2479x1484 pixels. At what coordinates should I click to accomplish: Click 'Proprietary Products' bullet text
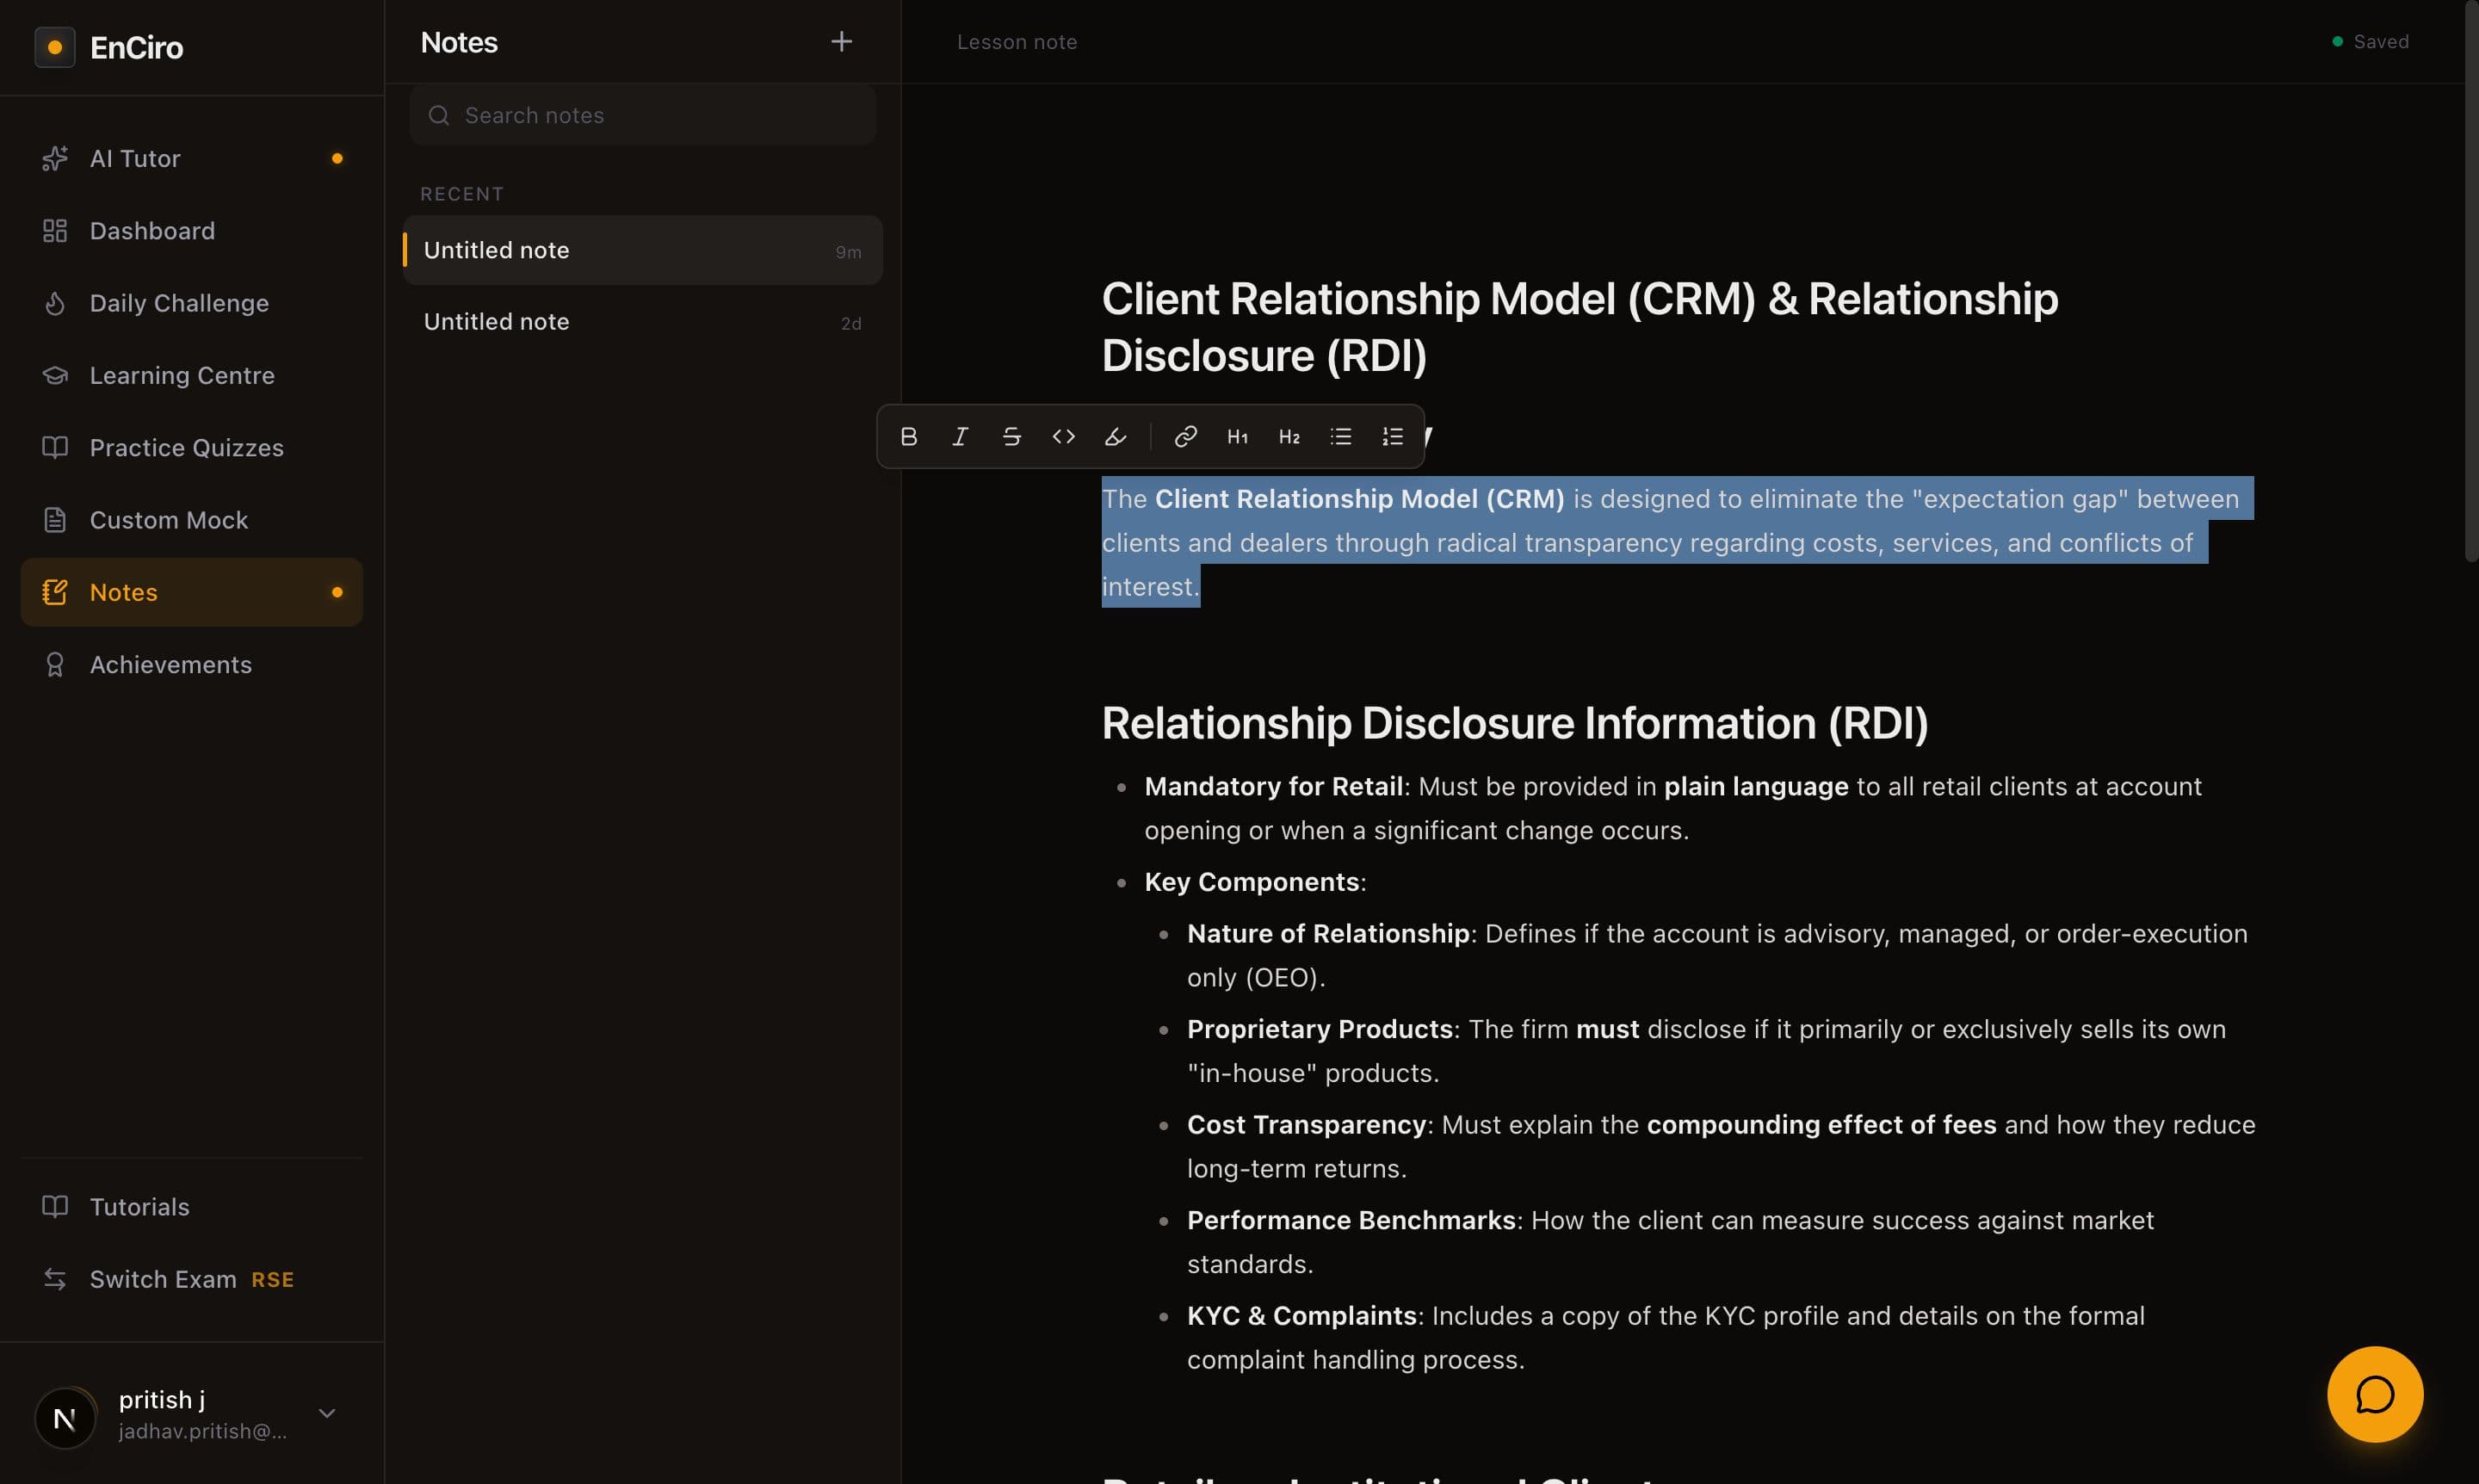coord(1706,1051)
